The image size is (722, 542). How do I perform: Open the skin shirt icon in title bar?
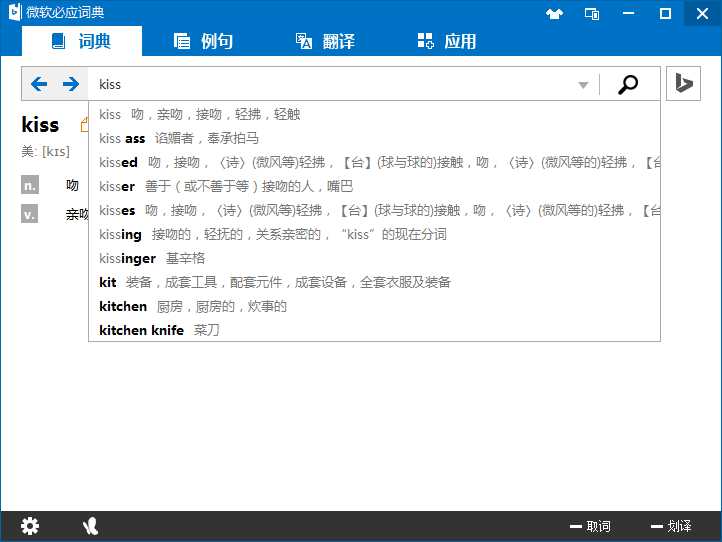554,14
